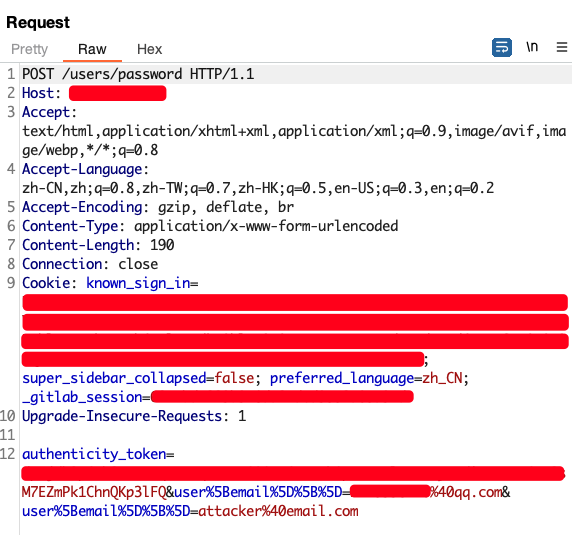Click the Content-Type header value
Screen dimensions: 572x535
pyautogui.click(x=266, y=226)
